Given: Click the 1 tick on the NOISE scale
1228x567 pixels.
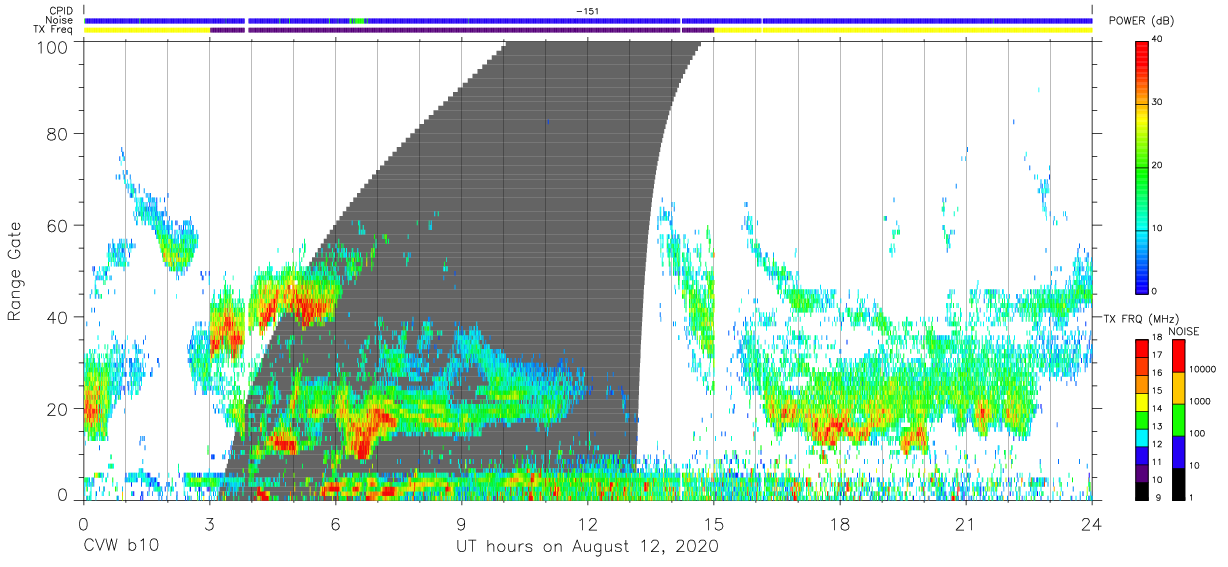Looking at the screenshot, I should point(1191,497).
